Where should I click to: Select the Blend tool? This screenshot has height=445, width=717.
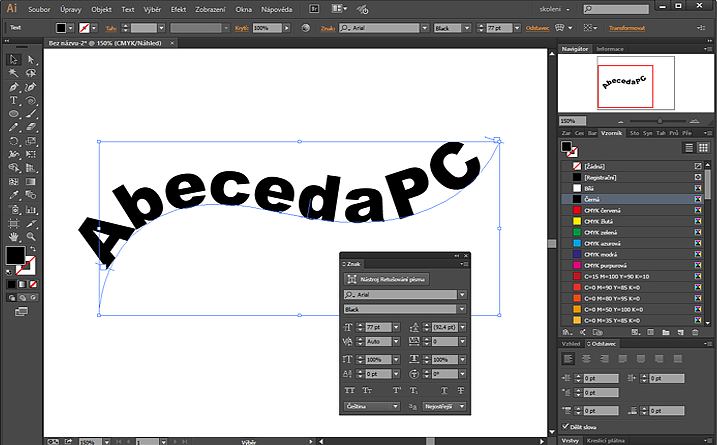tap(31, 195)
